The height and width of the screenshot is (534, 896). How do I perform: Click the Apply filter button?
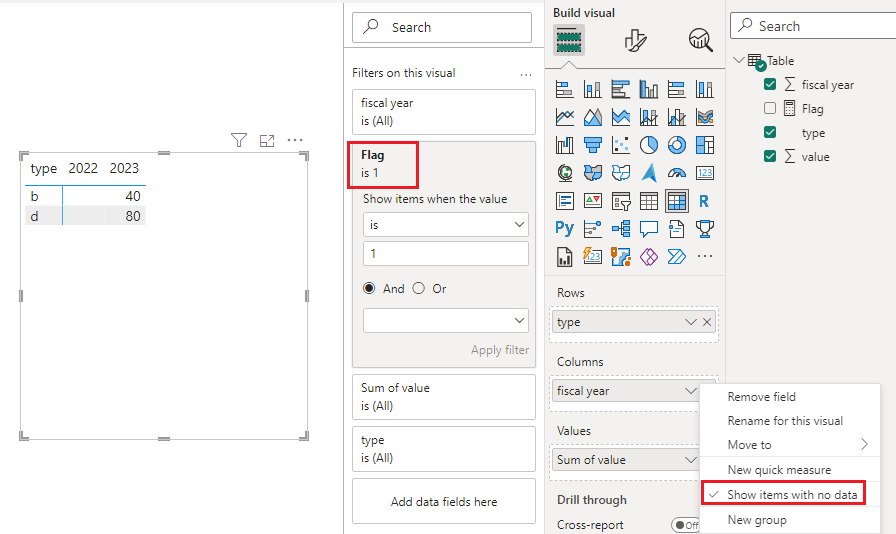coord(499,350)
